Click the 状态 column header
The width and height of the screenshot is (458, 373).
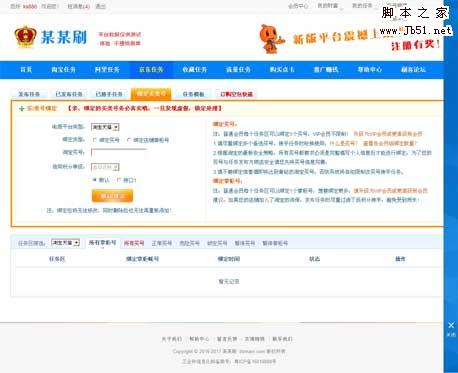(x=314, y=259)
